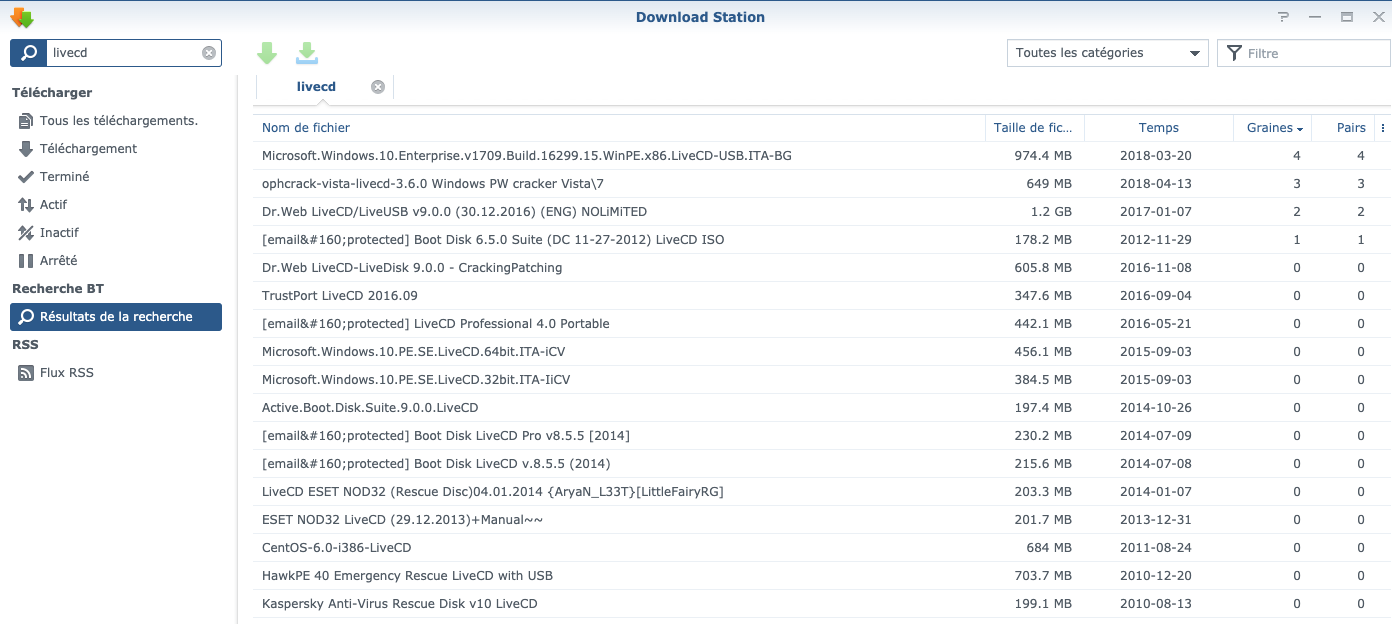Open Tous les téléchargements list
Viewport: 1392px width, 624px height.
coord(116,121)
